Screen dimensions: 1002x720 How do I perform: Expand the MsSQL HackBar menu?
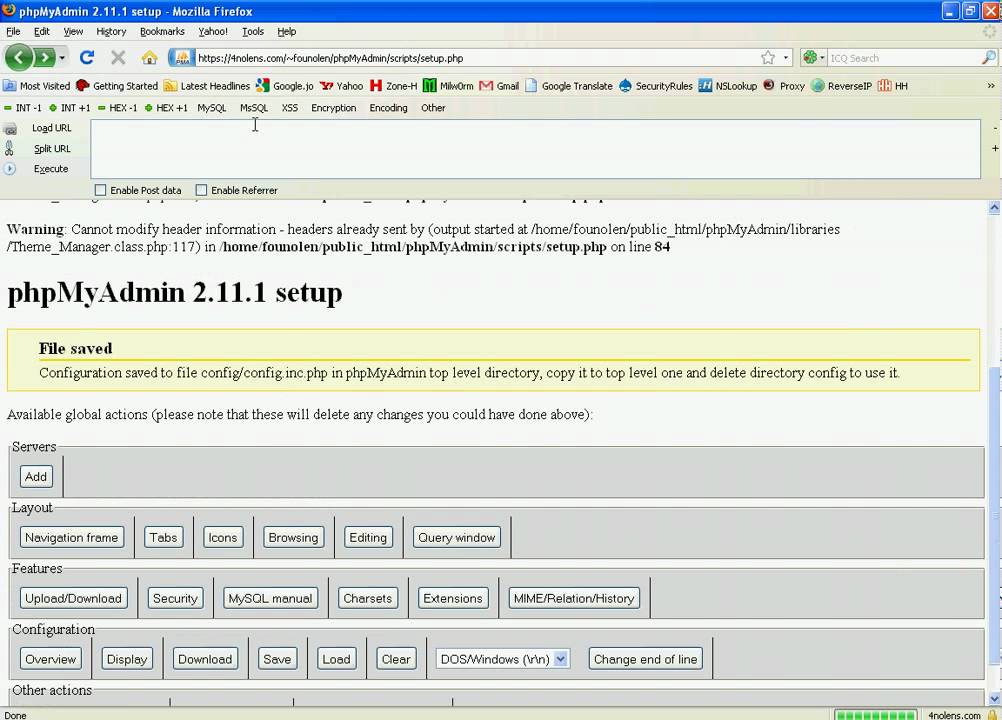(x=254, y=108)
